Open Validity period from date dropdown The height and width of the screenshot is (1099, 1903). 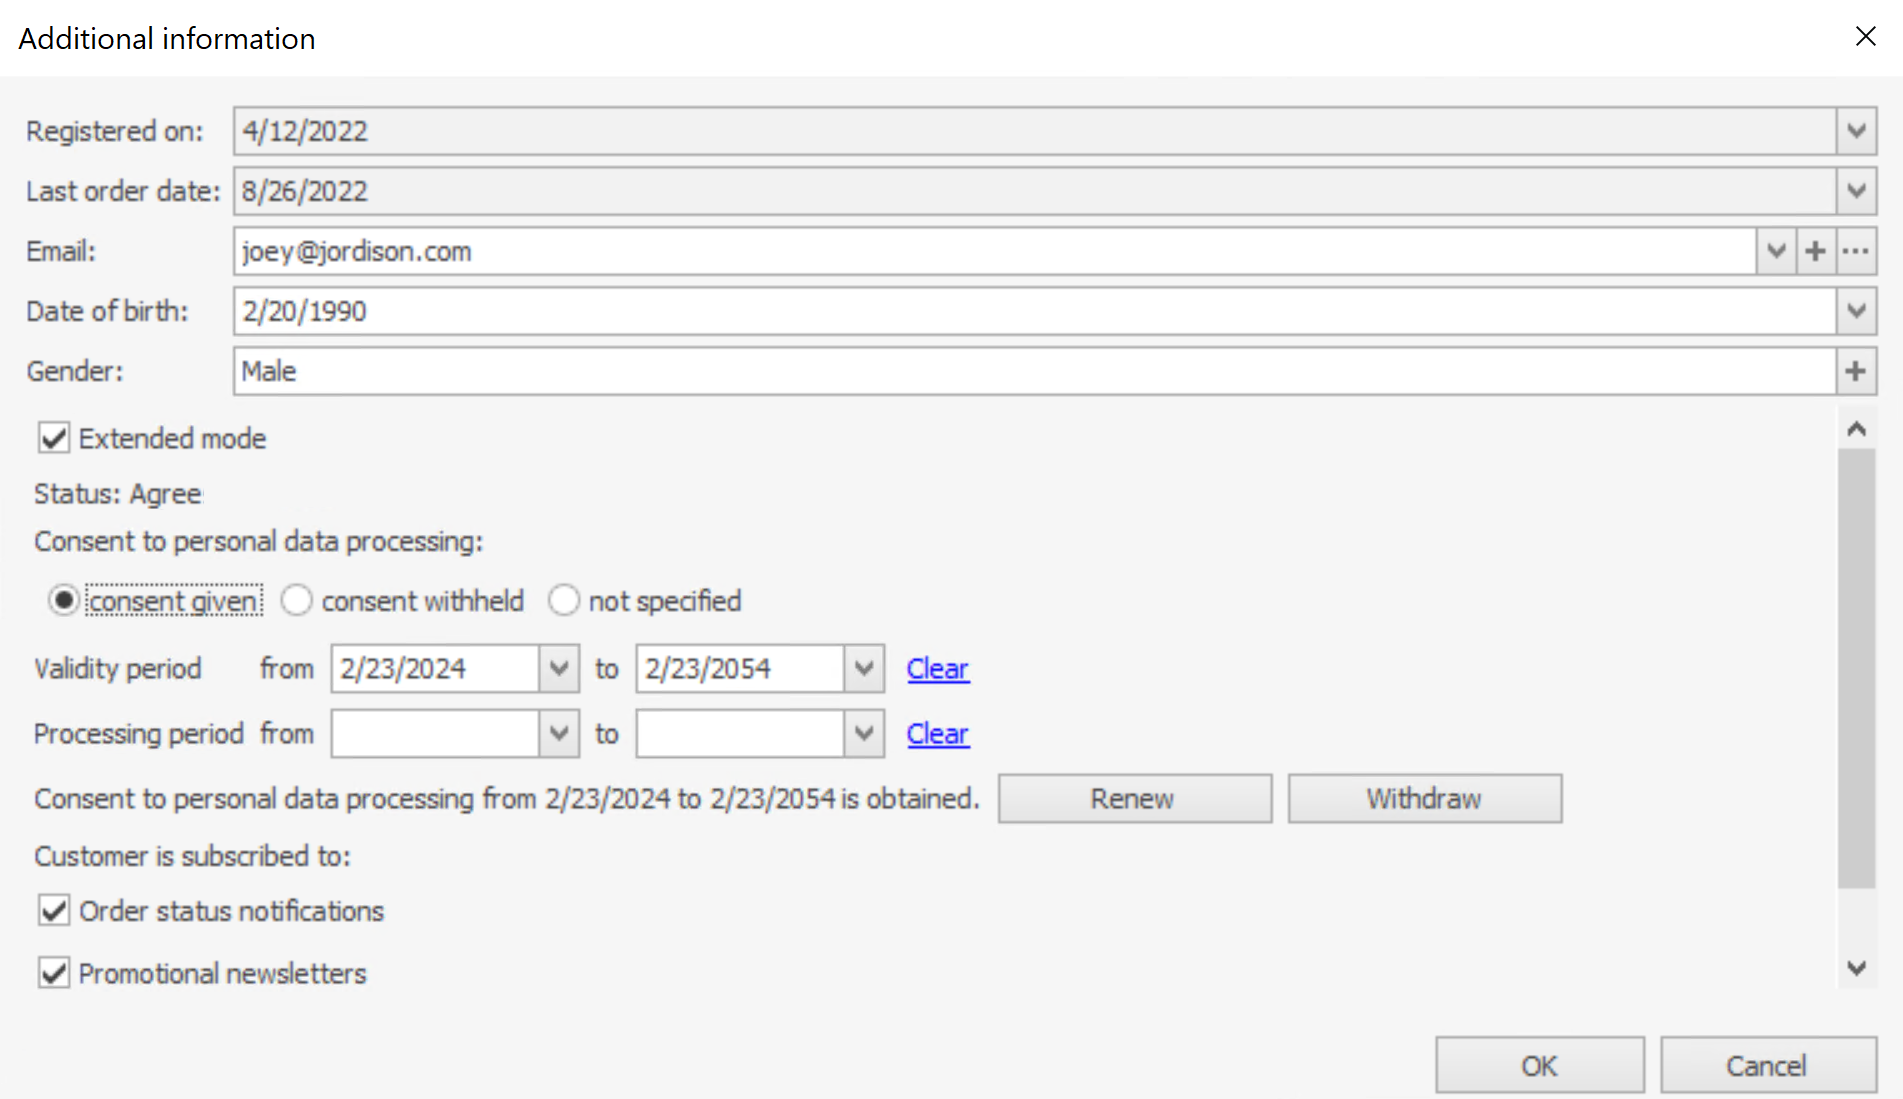pyautogui.click(x=559, y=668)
